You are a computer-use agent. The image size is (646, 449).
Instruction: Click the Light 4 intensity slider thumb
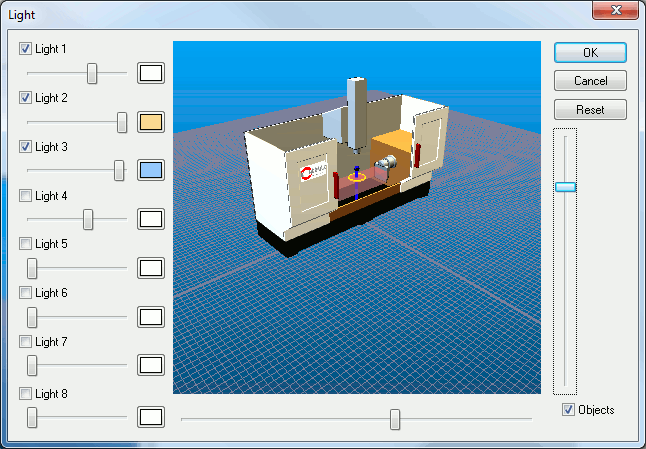[x=88, y=219]
